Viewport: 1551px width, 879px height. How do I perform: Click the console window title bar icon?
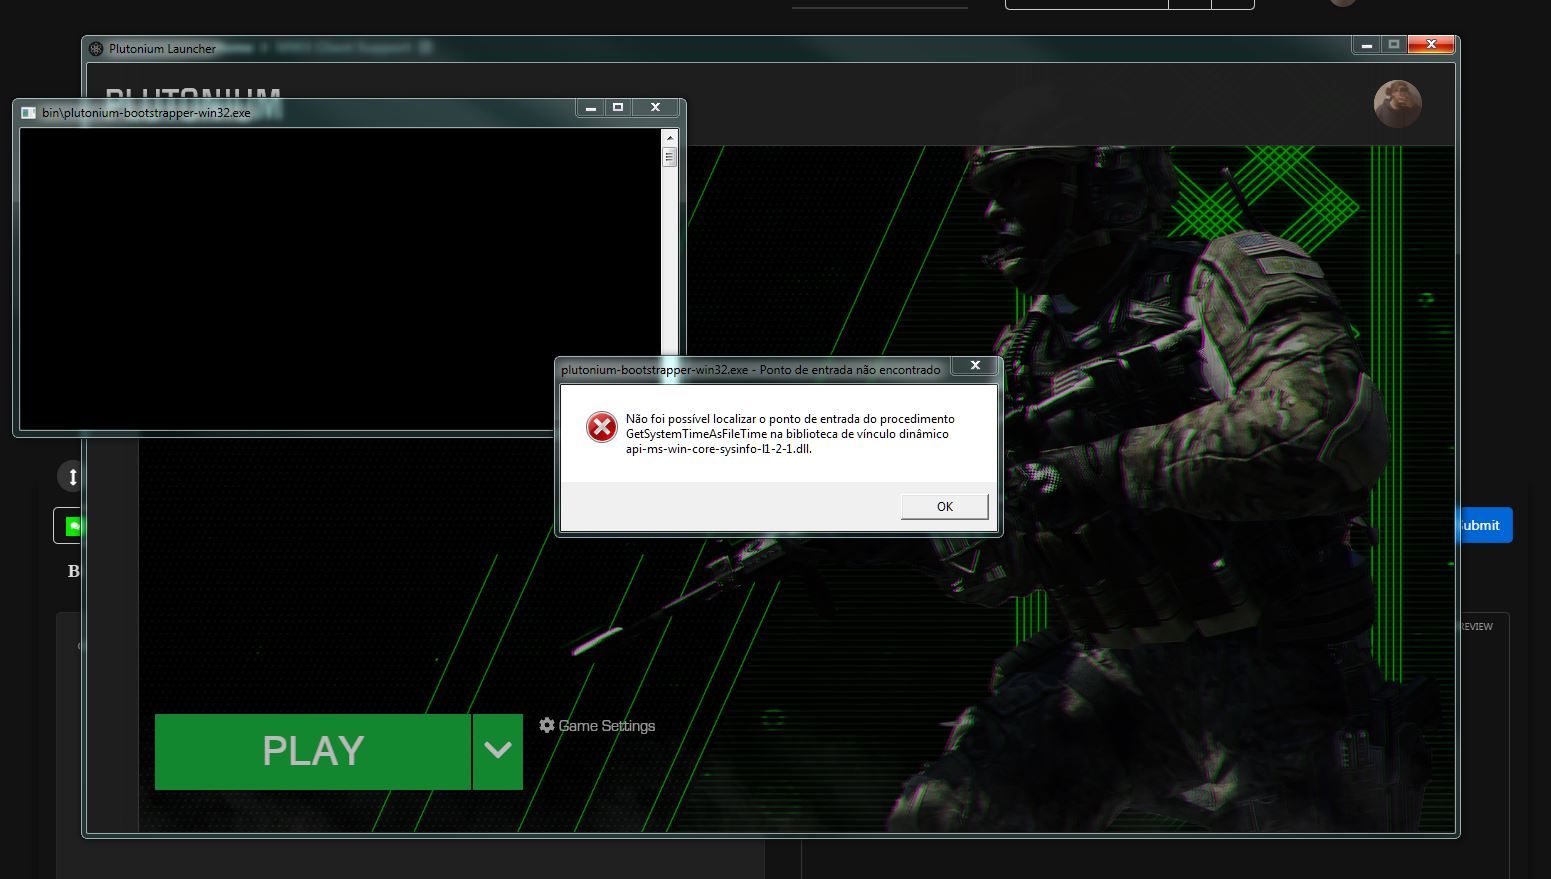[29, 113]
